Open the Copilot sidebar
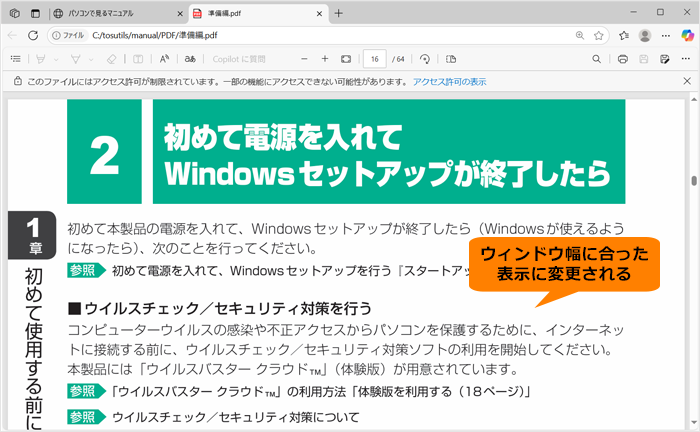This screenshot has width=700, height=432. [688, 35]
